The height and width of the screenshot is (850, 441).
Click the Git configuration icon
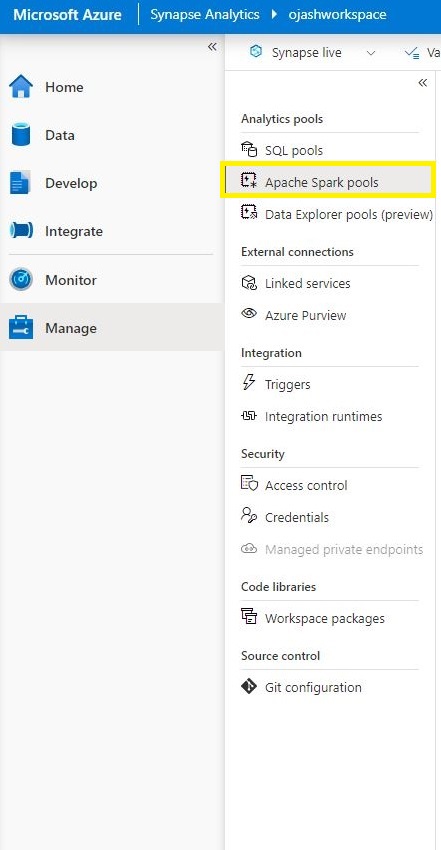(x=249, y=687)
